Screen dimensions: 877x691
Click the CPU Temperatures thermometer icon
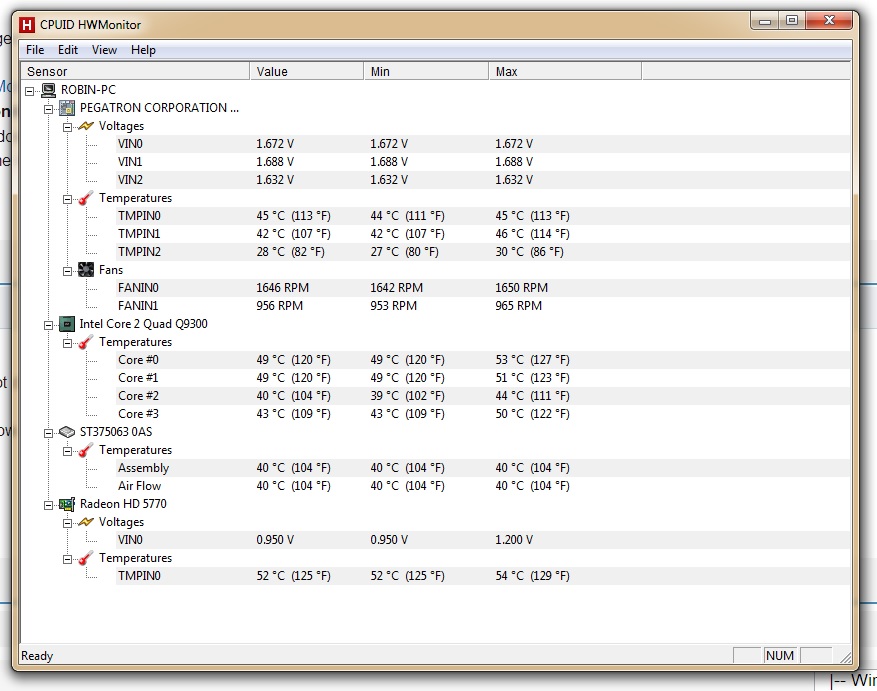(x=86, y=342)
